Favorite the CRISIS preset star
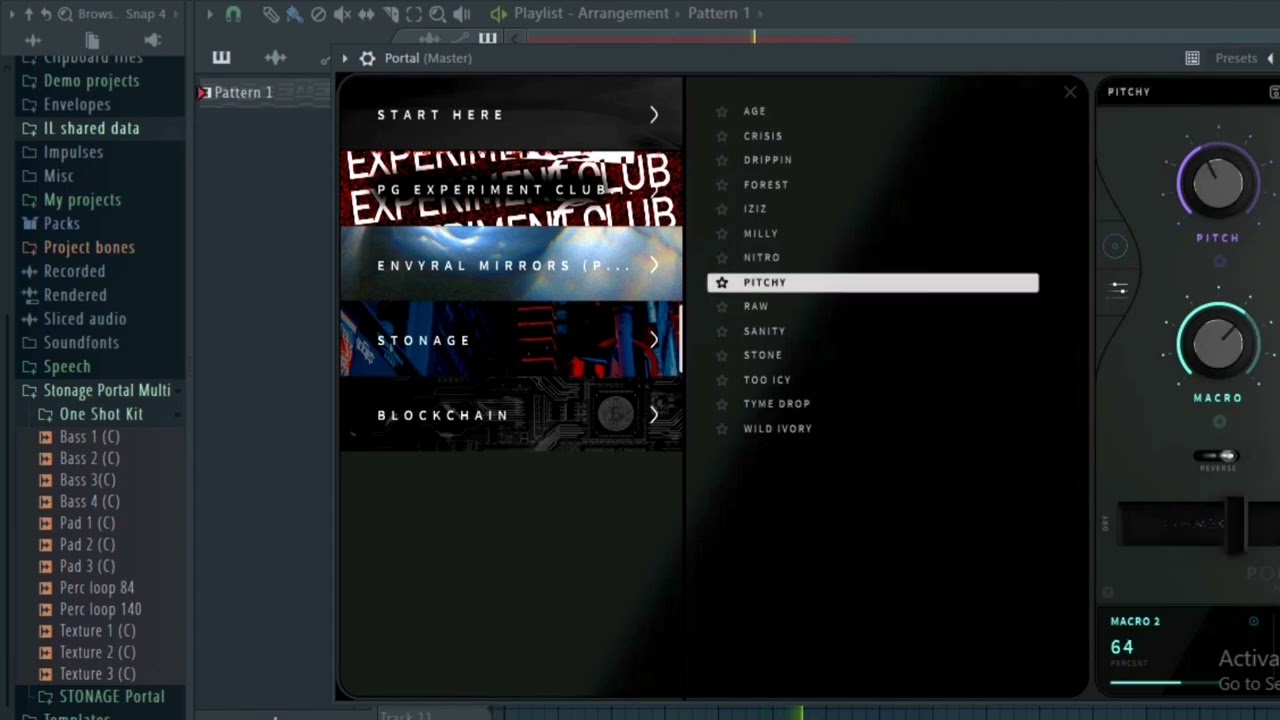Viewport: 1280px width, 720px height. point(722,136)
